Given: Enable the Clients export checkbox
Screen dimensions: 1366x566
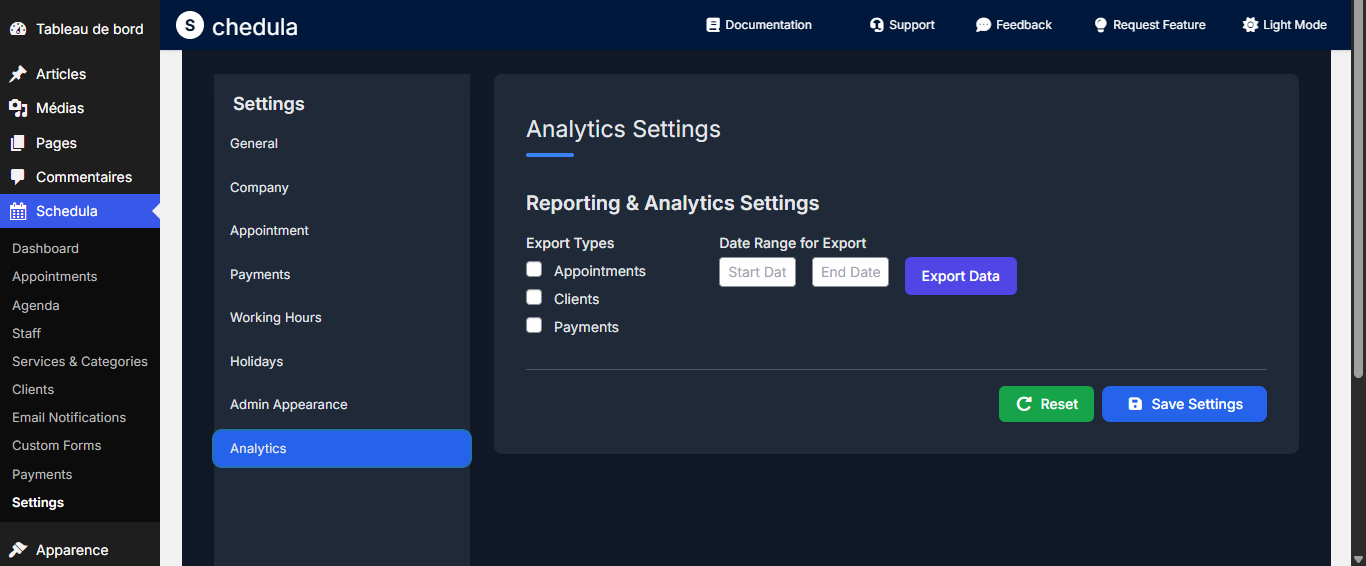Looking at the screenshot, I should point(534,297).
